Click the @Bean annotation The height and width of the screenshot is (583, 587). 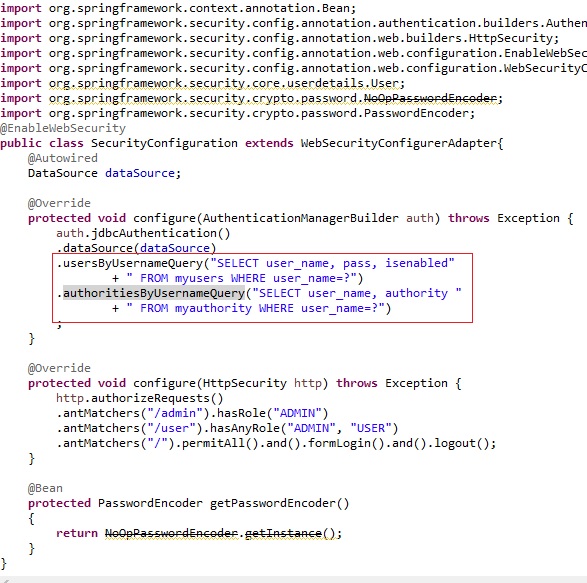tap(45, 488)
